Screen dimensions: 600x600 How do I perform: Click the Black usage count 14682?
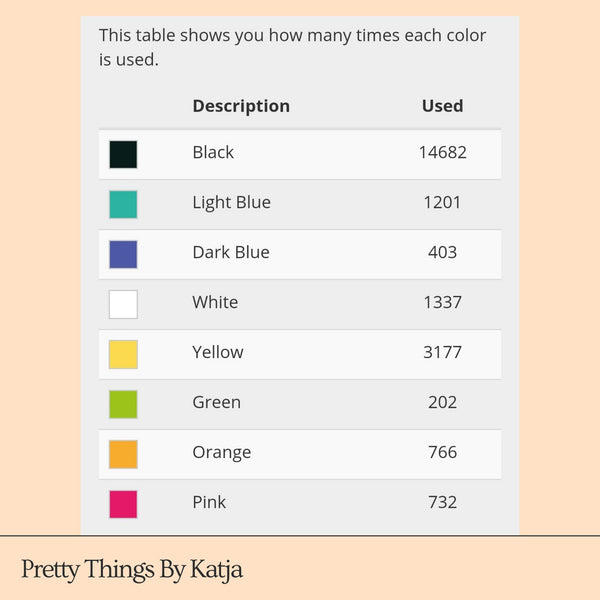click(442, 153)
